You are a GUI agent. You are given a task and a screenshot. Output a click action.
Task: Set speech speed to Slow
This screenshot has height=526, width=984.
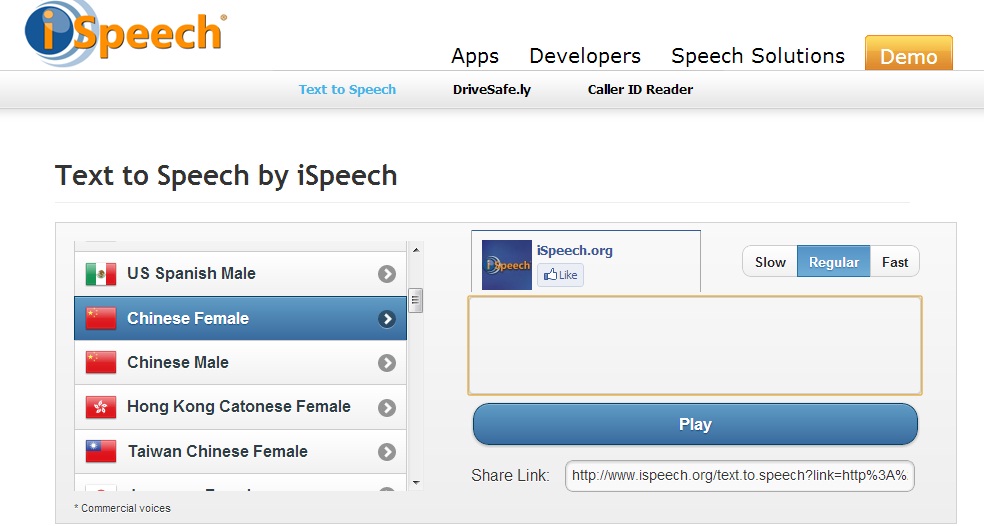pyautogui.click(x=770, y=262)
